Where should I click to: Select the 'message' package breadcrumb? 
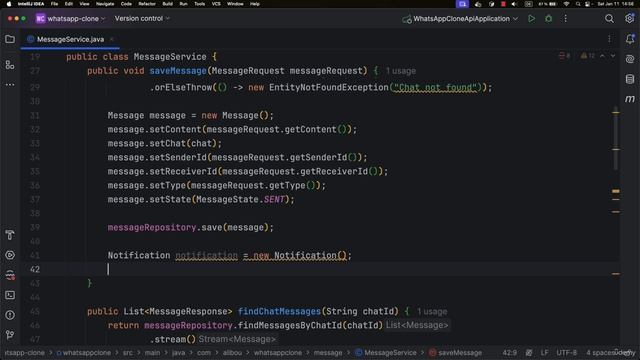pyautogui.click(x=328, y=353)
